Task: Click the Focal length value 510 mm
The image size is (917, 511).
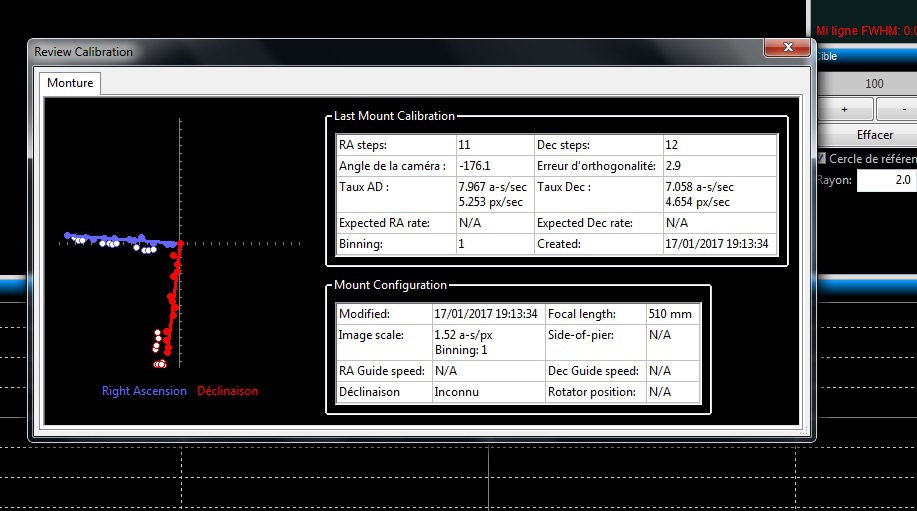Action: coord(670,314)
